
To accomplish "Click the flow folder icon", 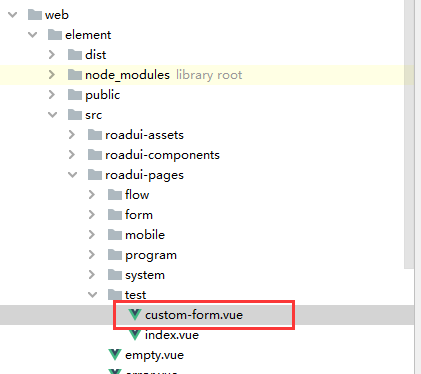I will [115, 195].
